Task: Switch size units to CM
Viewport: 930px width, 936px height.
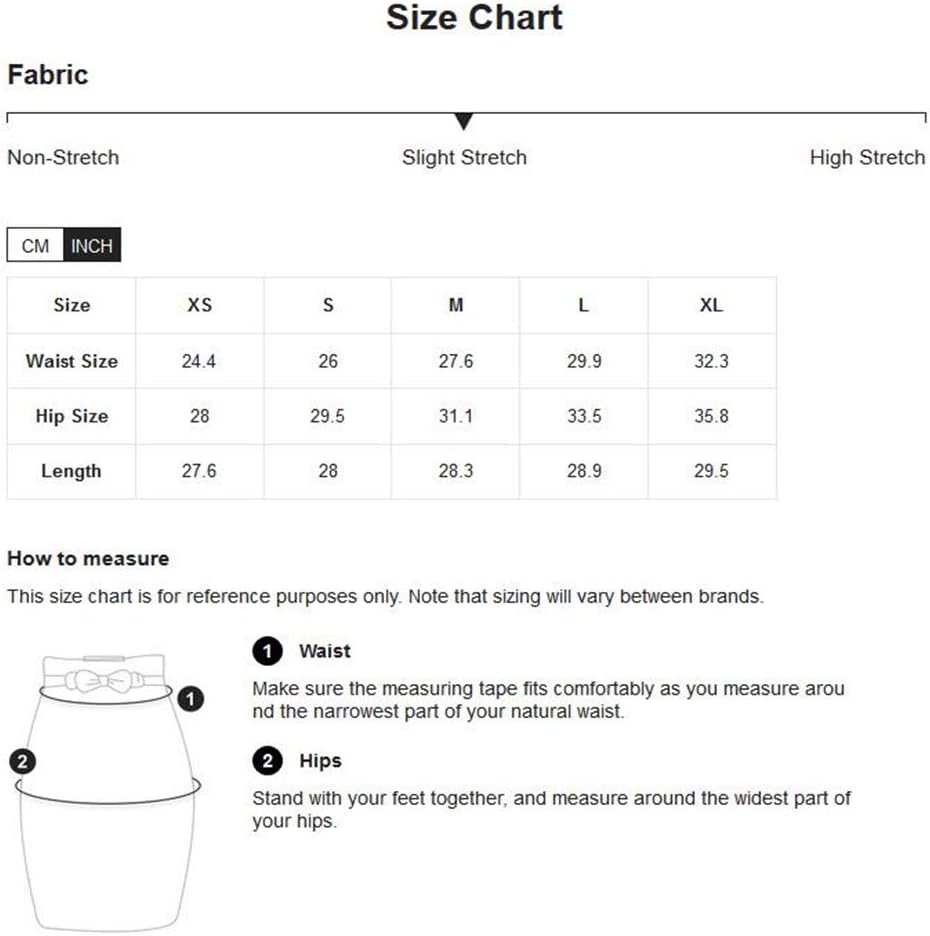Action: click(35, 245)
